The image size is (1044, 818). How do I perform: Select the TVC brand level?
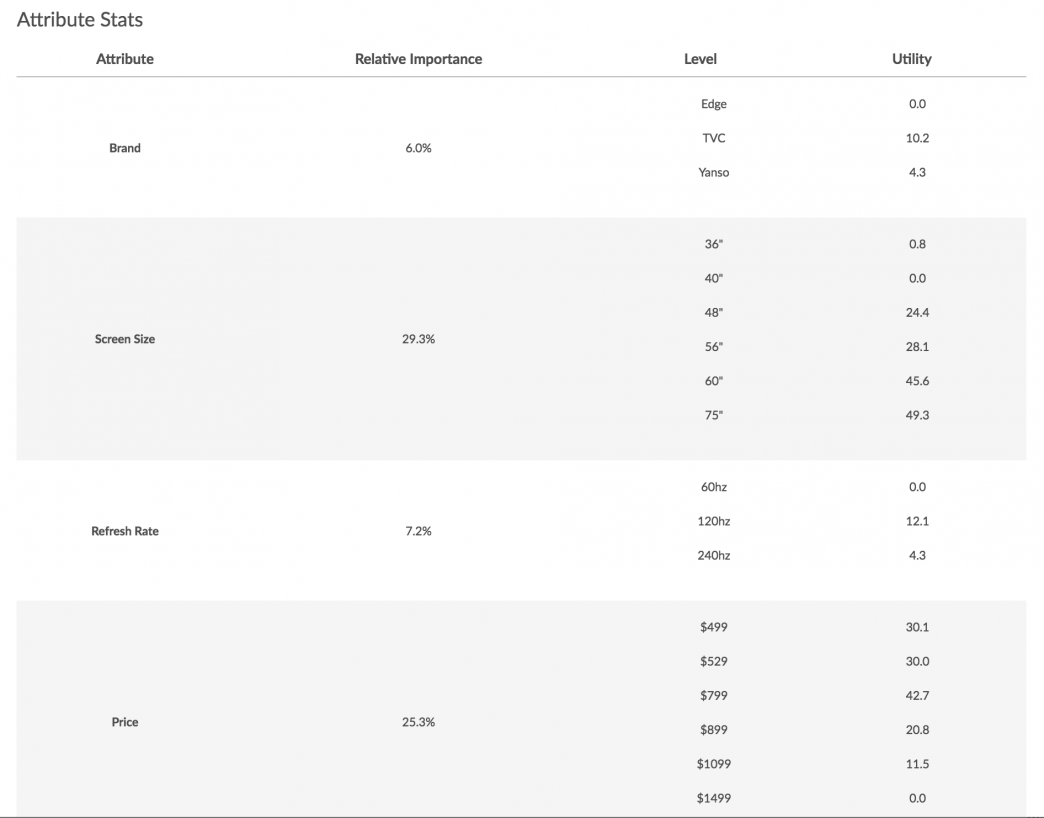pos(714,138)
